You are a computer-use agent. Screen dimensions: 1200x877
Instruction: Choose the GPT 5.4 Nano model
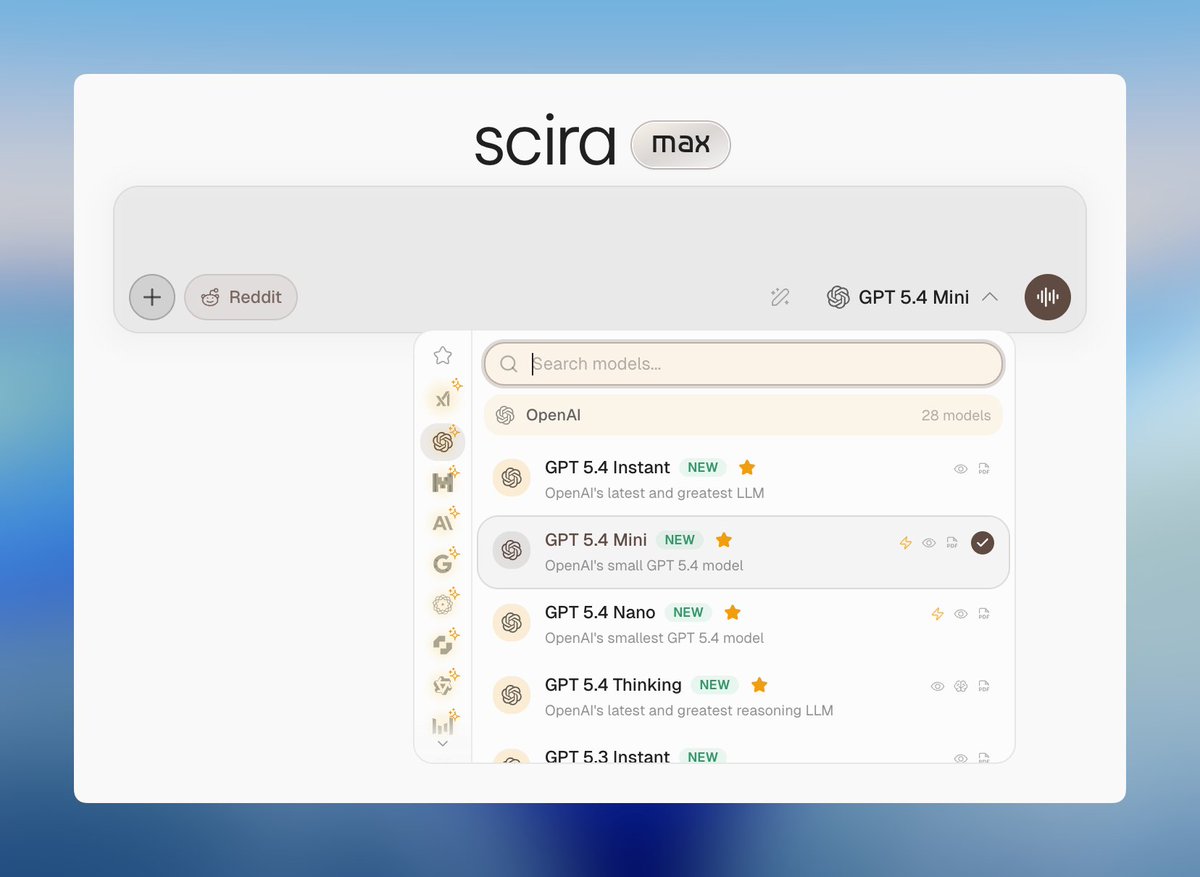pos(743,624)
